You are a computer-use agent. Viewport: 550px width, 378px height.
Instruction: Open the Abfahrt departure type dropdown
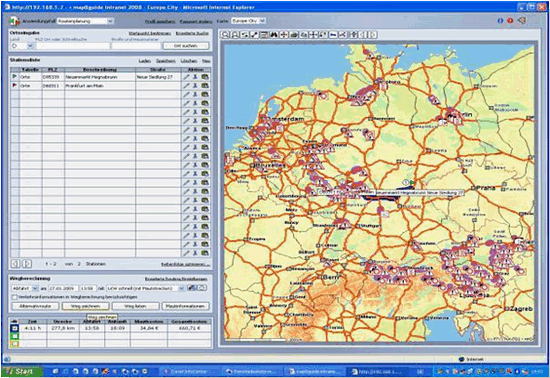pyautogui.click(x=25, y=288)
